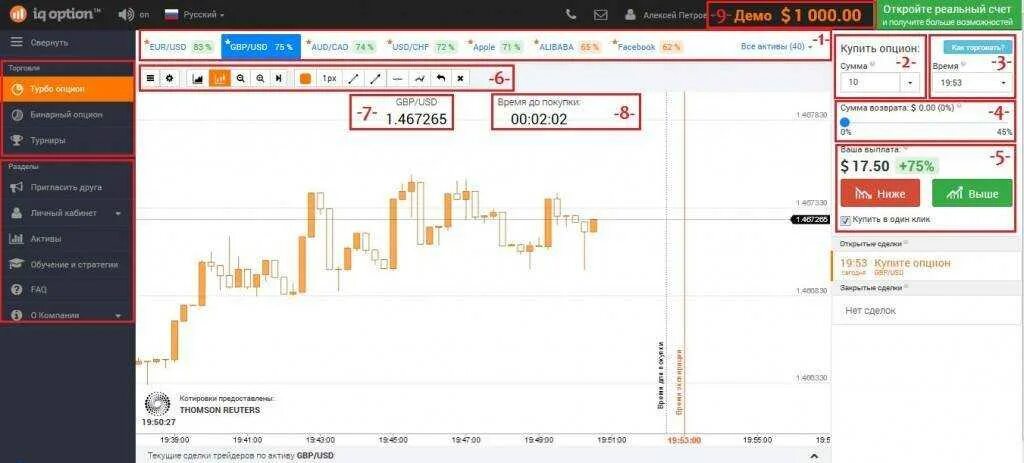Screen dimensions: 1024x463
Task: Clear all drawings with X icon
Action: (460, 78)
